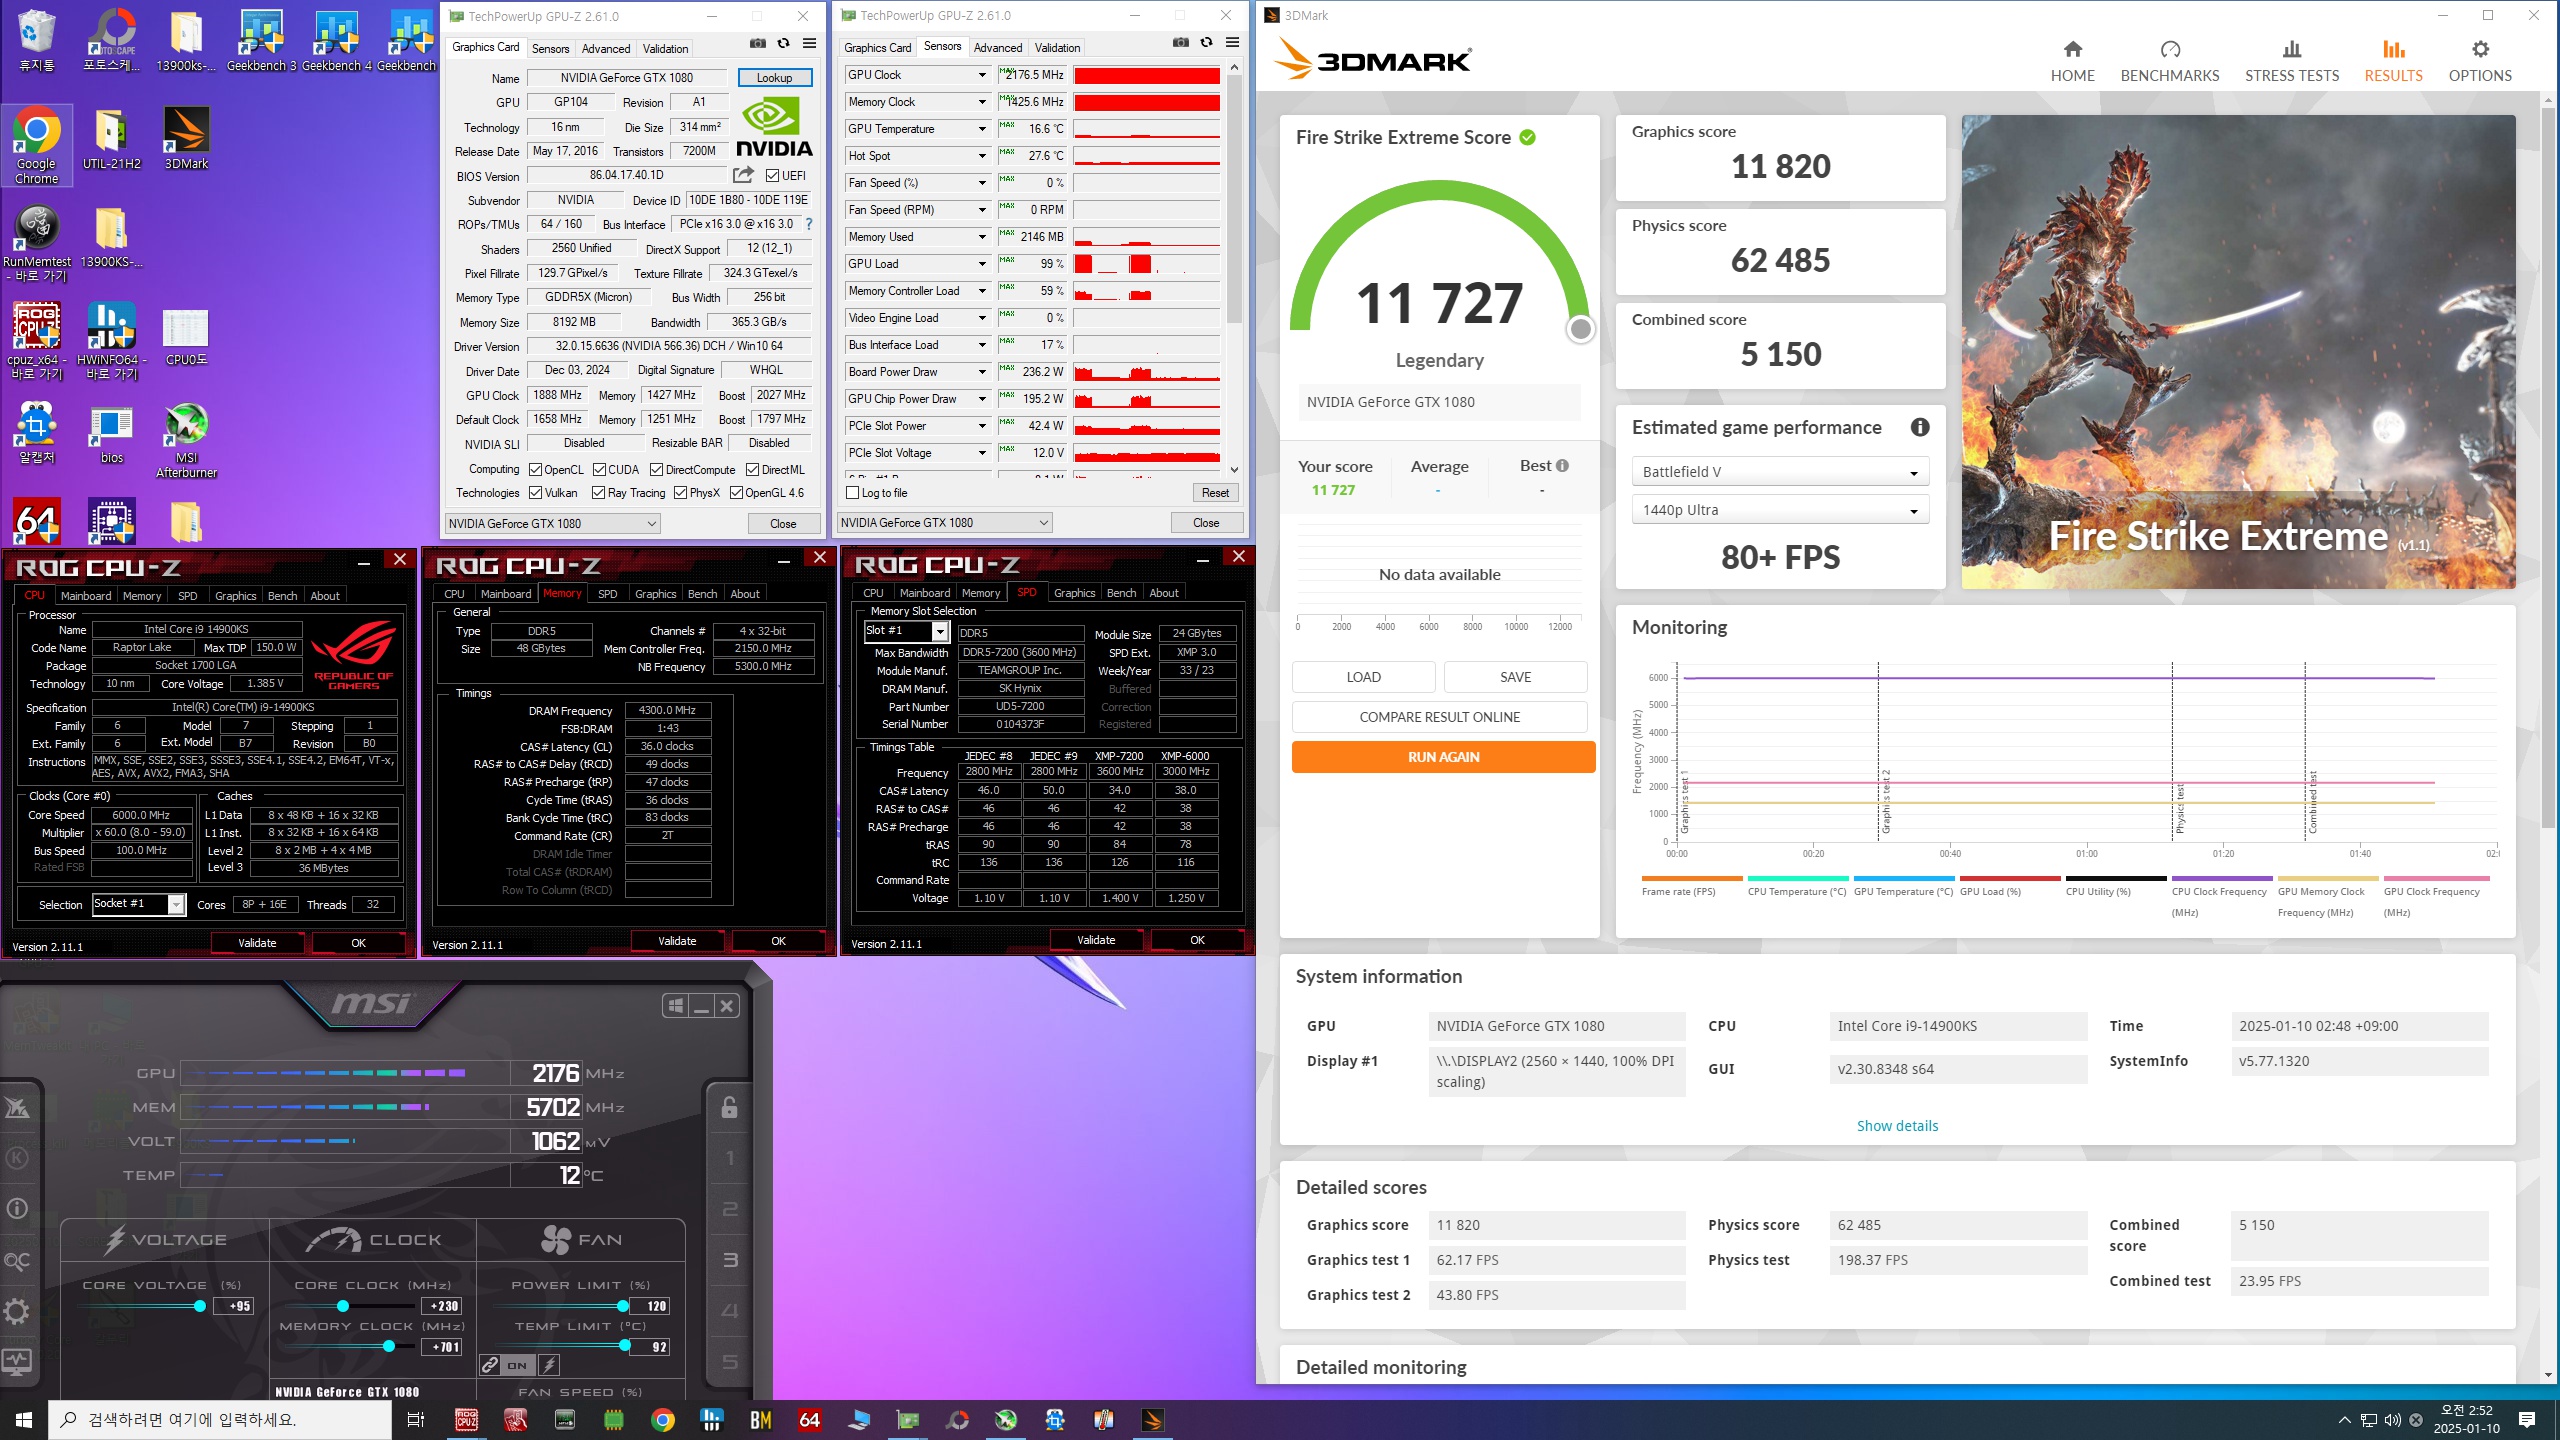Open GPU selector dropdown in GPU-Z Sensors window
The image size is (2560, 1440).
point(944,522)
